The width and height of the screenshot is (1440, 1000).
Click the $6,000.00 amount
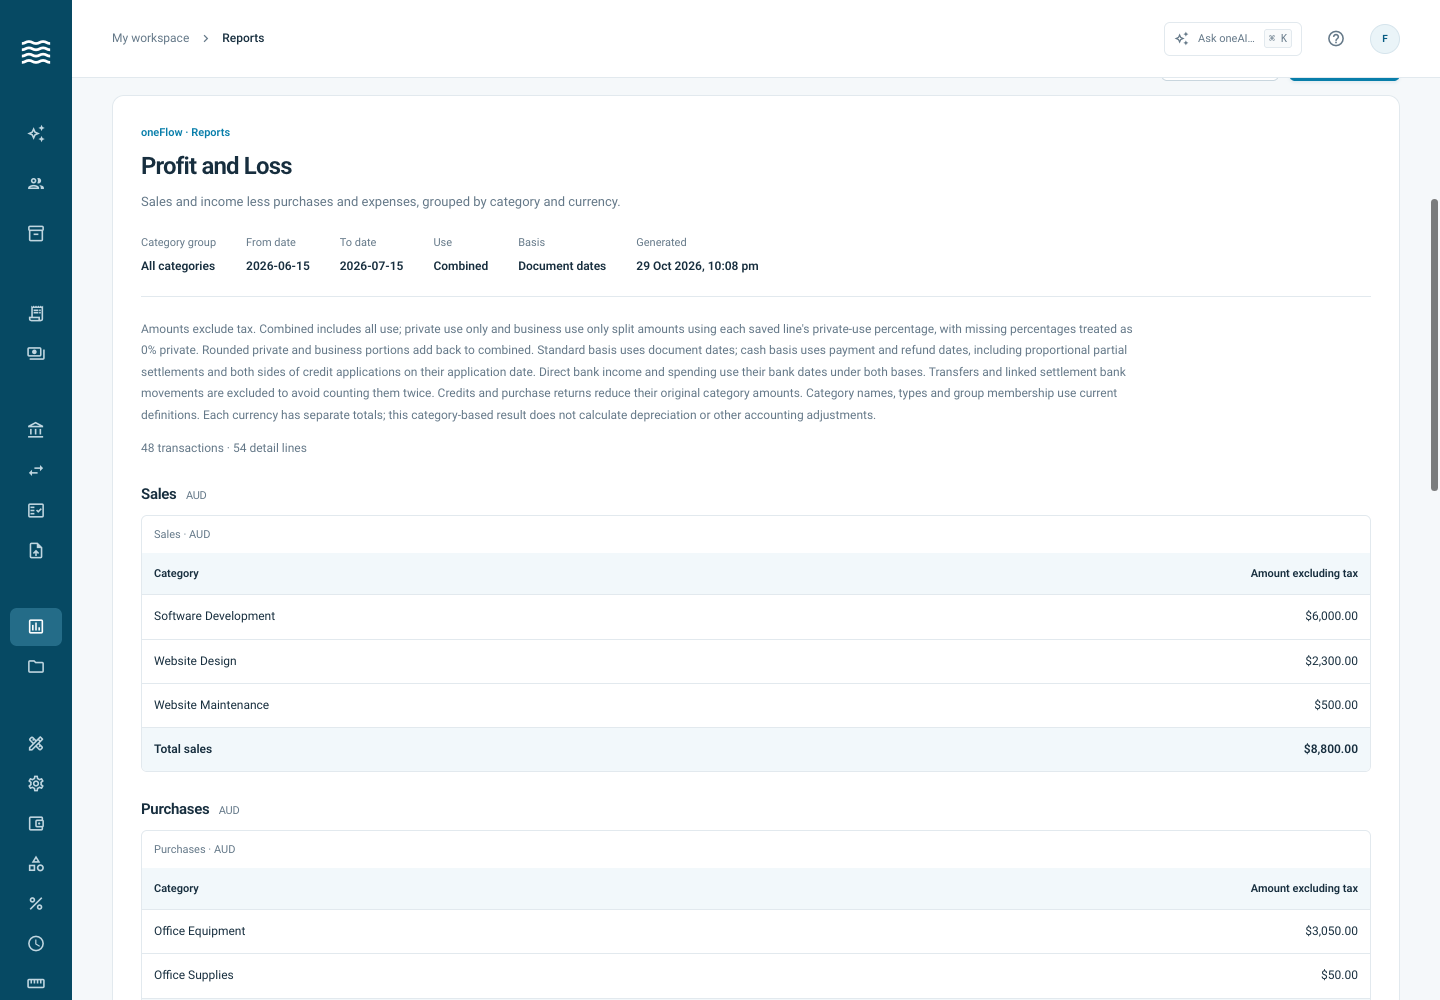click(1331, 617)
